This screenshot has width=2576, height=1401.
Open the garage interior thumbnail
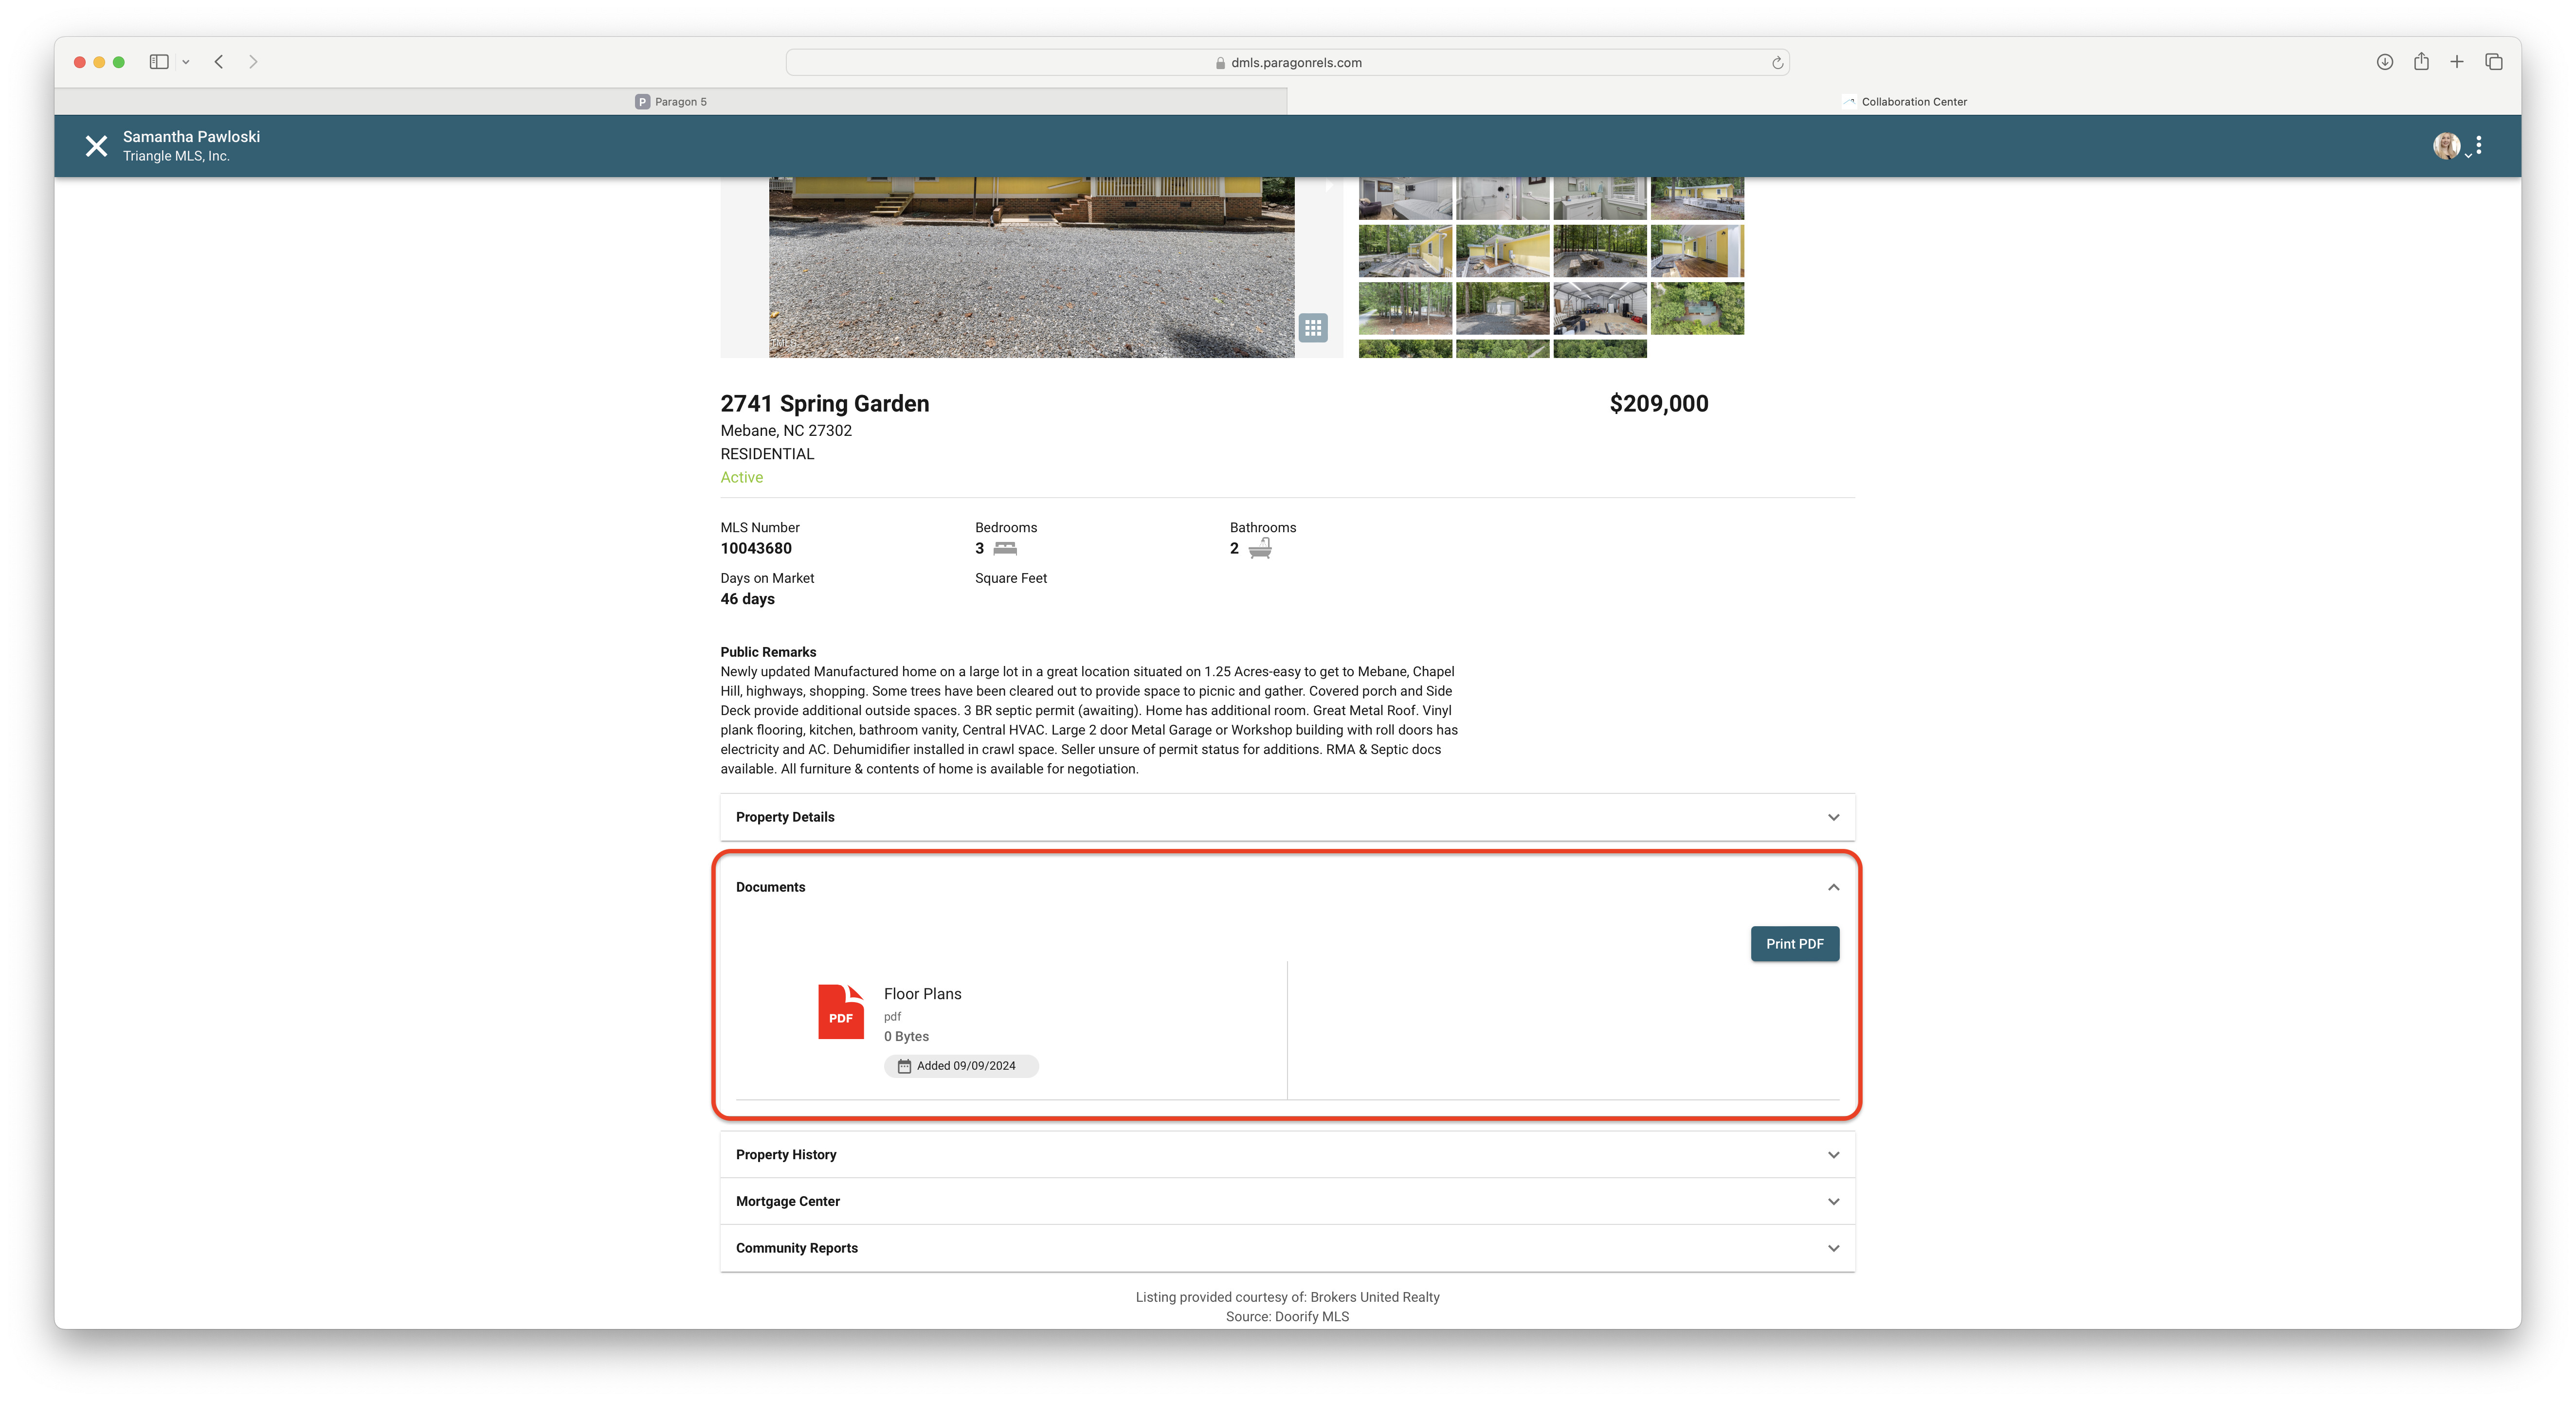tap(1599, 308)
